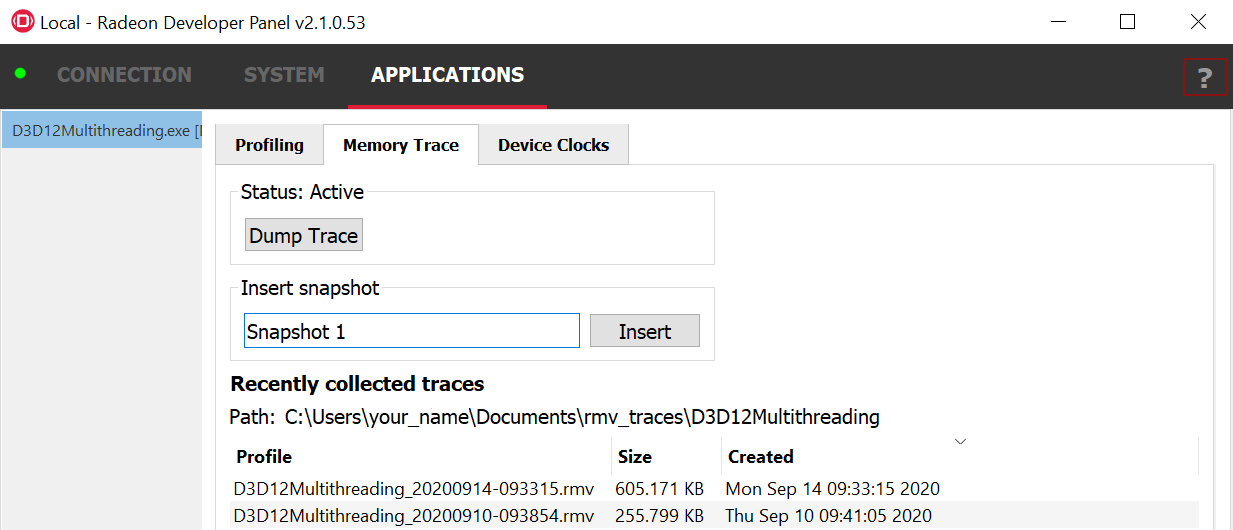The height and width of the screenshot is (530, 1233).
Task: Focus the Snapshot 1 name field
Action: 411,331
